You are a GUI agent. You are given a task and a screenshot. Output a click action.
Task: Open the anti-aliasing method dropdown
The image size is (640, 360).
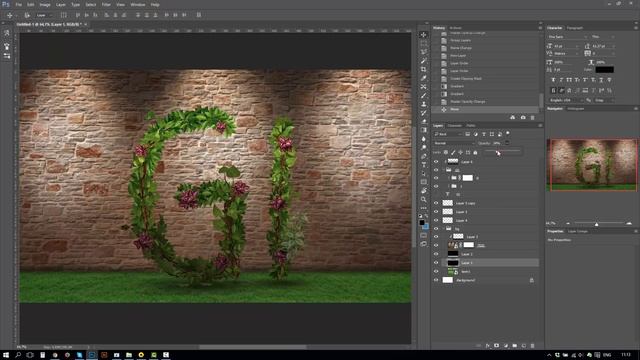click(604, 100)
